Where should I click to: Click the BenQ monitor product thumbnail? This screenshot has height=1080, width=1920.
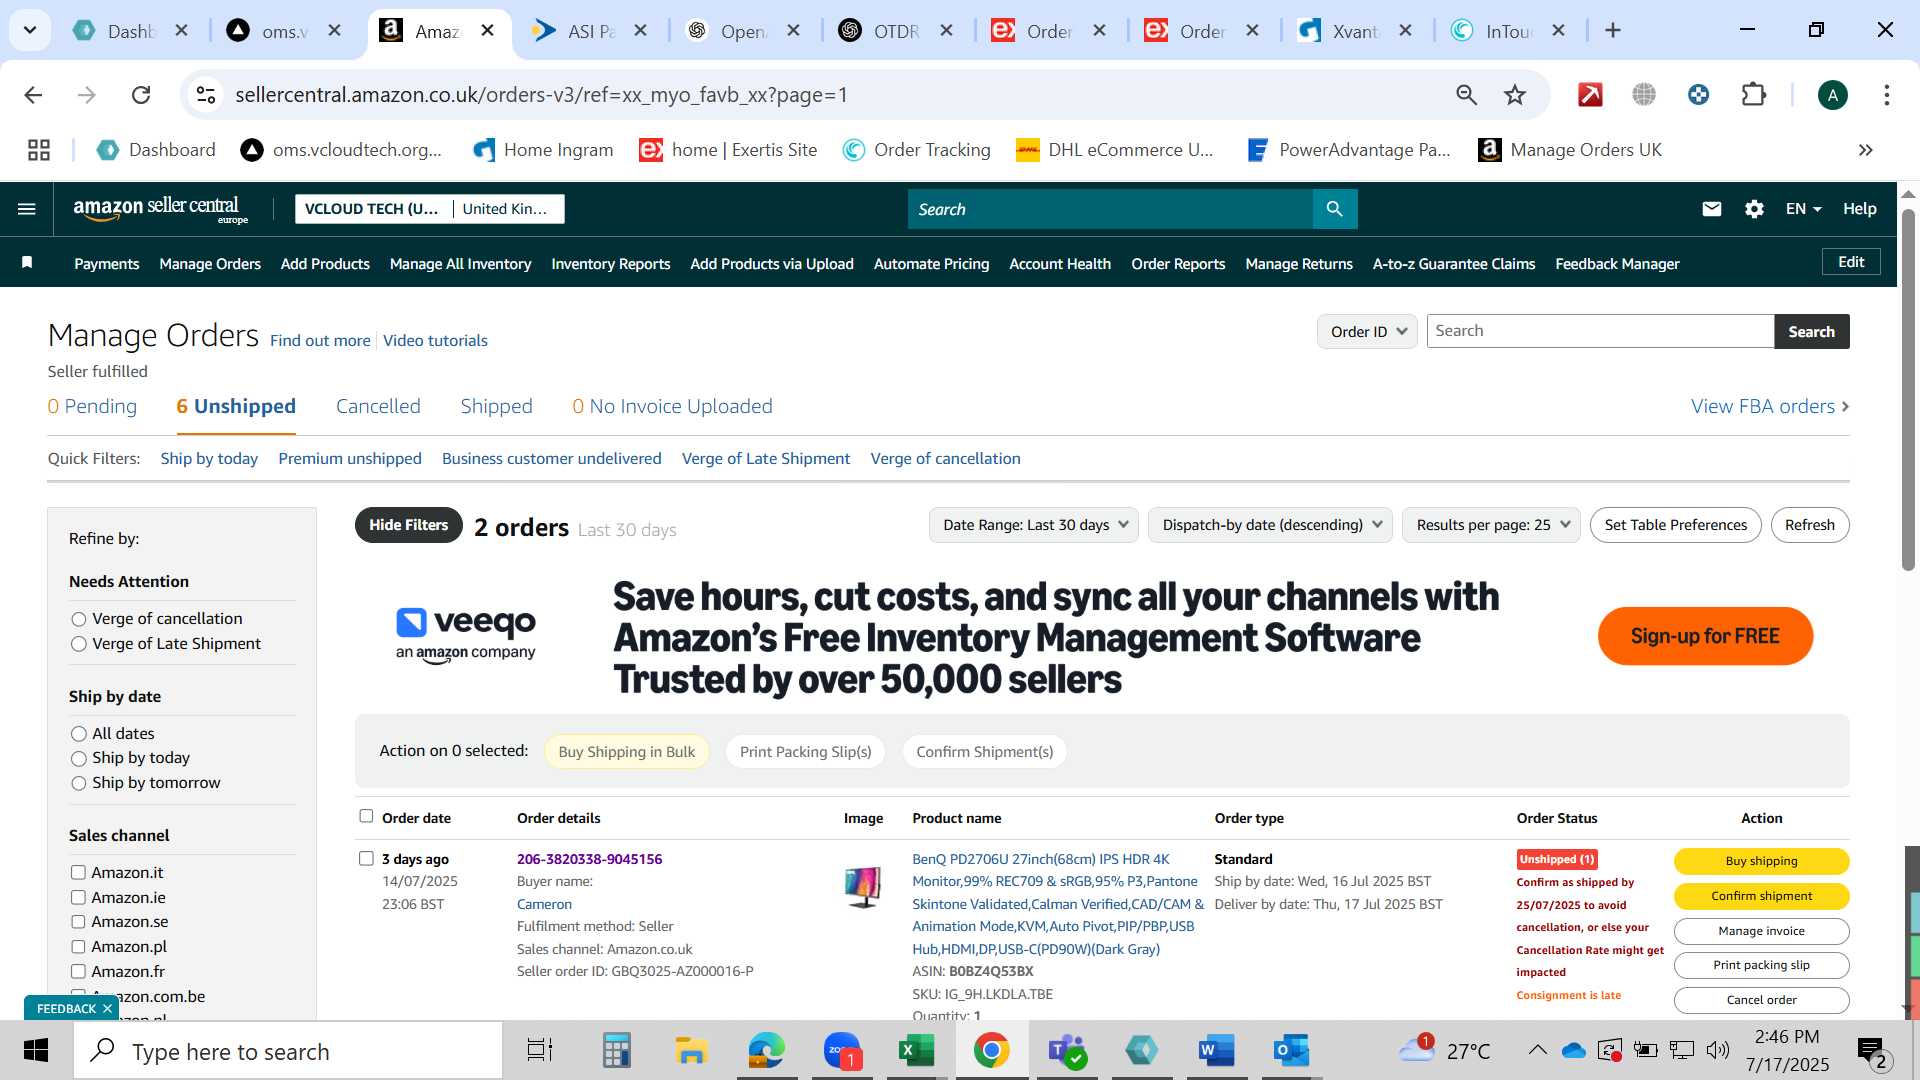click(x=863, y=887)
